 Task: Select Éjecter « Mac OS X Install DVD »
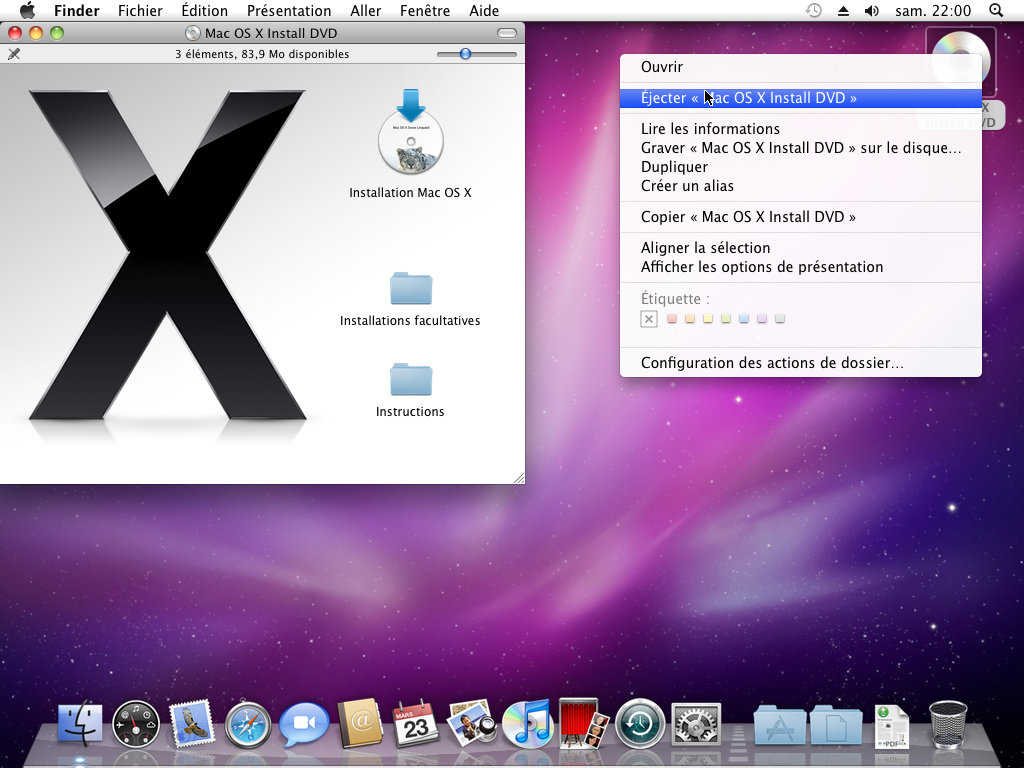pyautogui.click(x=749, y=98)
